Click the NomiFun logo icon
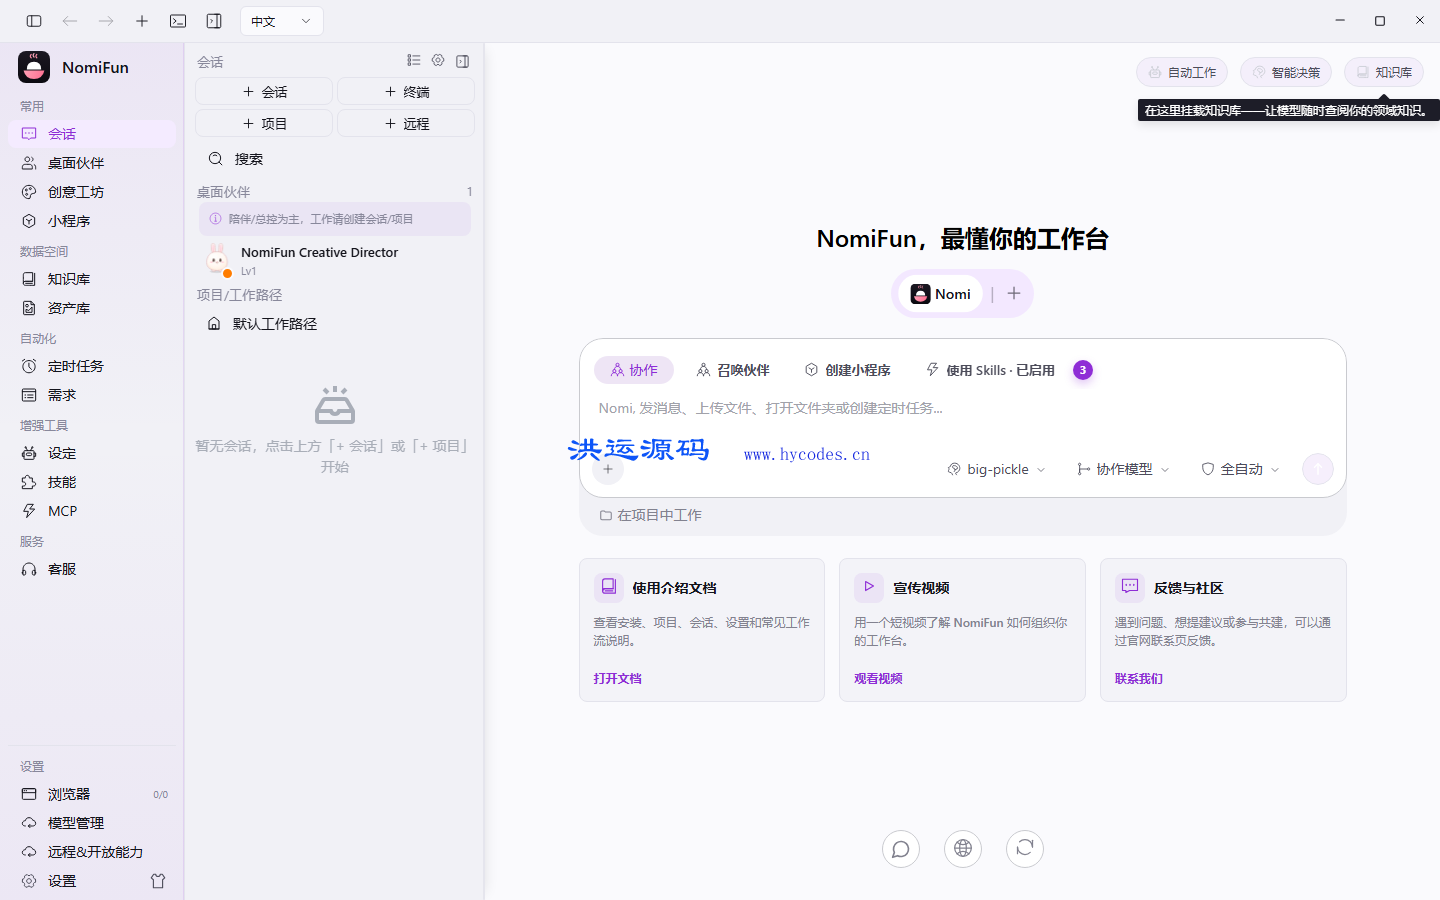The width and height of the screenshot is (1440, 900). (x=34, y=67)
